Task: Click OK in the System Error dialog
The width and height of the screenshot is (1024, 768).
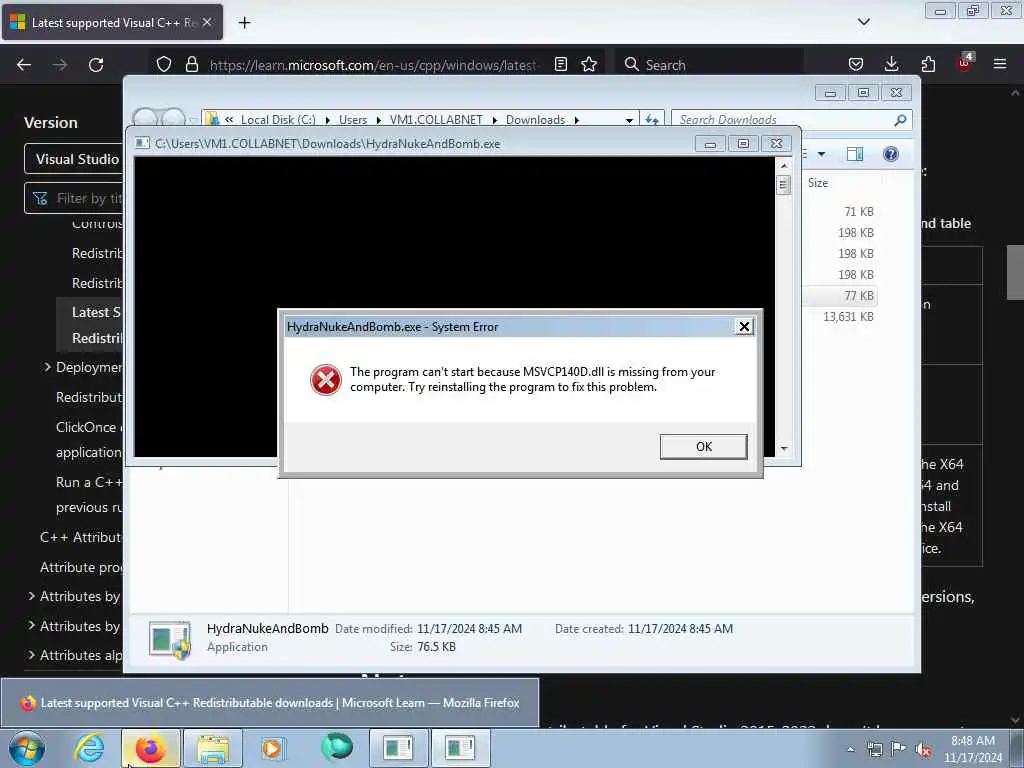Action: click(x=703, y=447)
